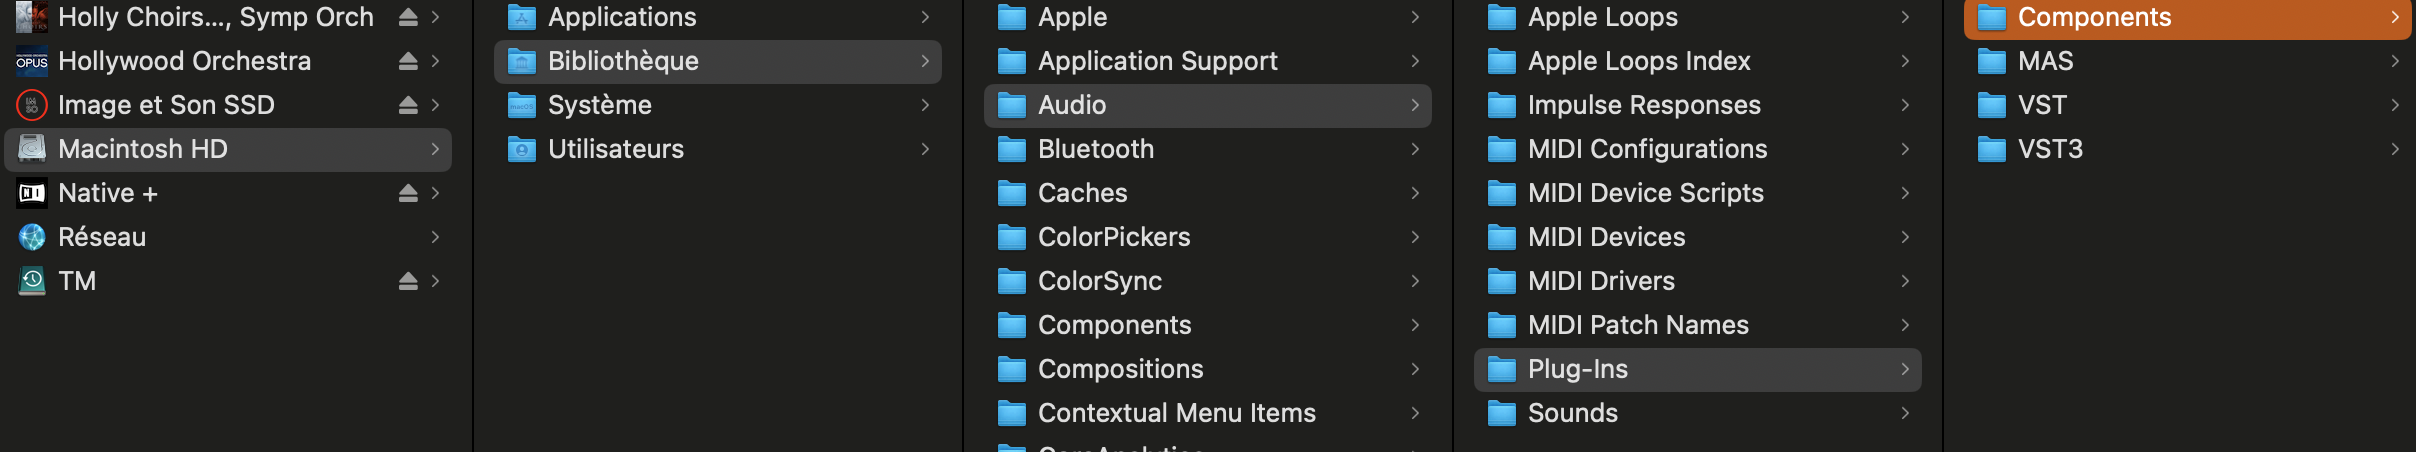This screenshot has width=2416, height=452.
Task: Click the Réseau globe icon
Action: coord(32,237)
